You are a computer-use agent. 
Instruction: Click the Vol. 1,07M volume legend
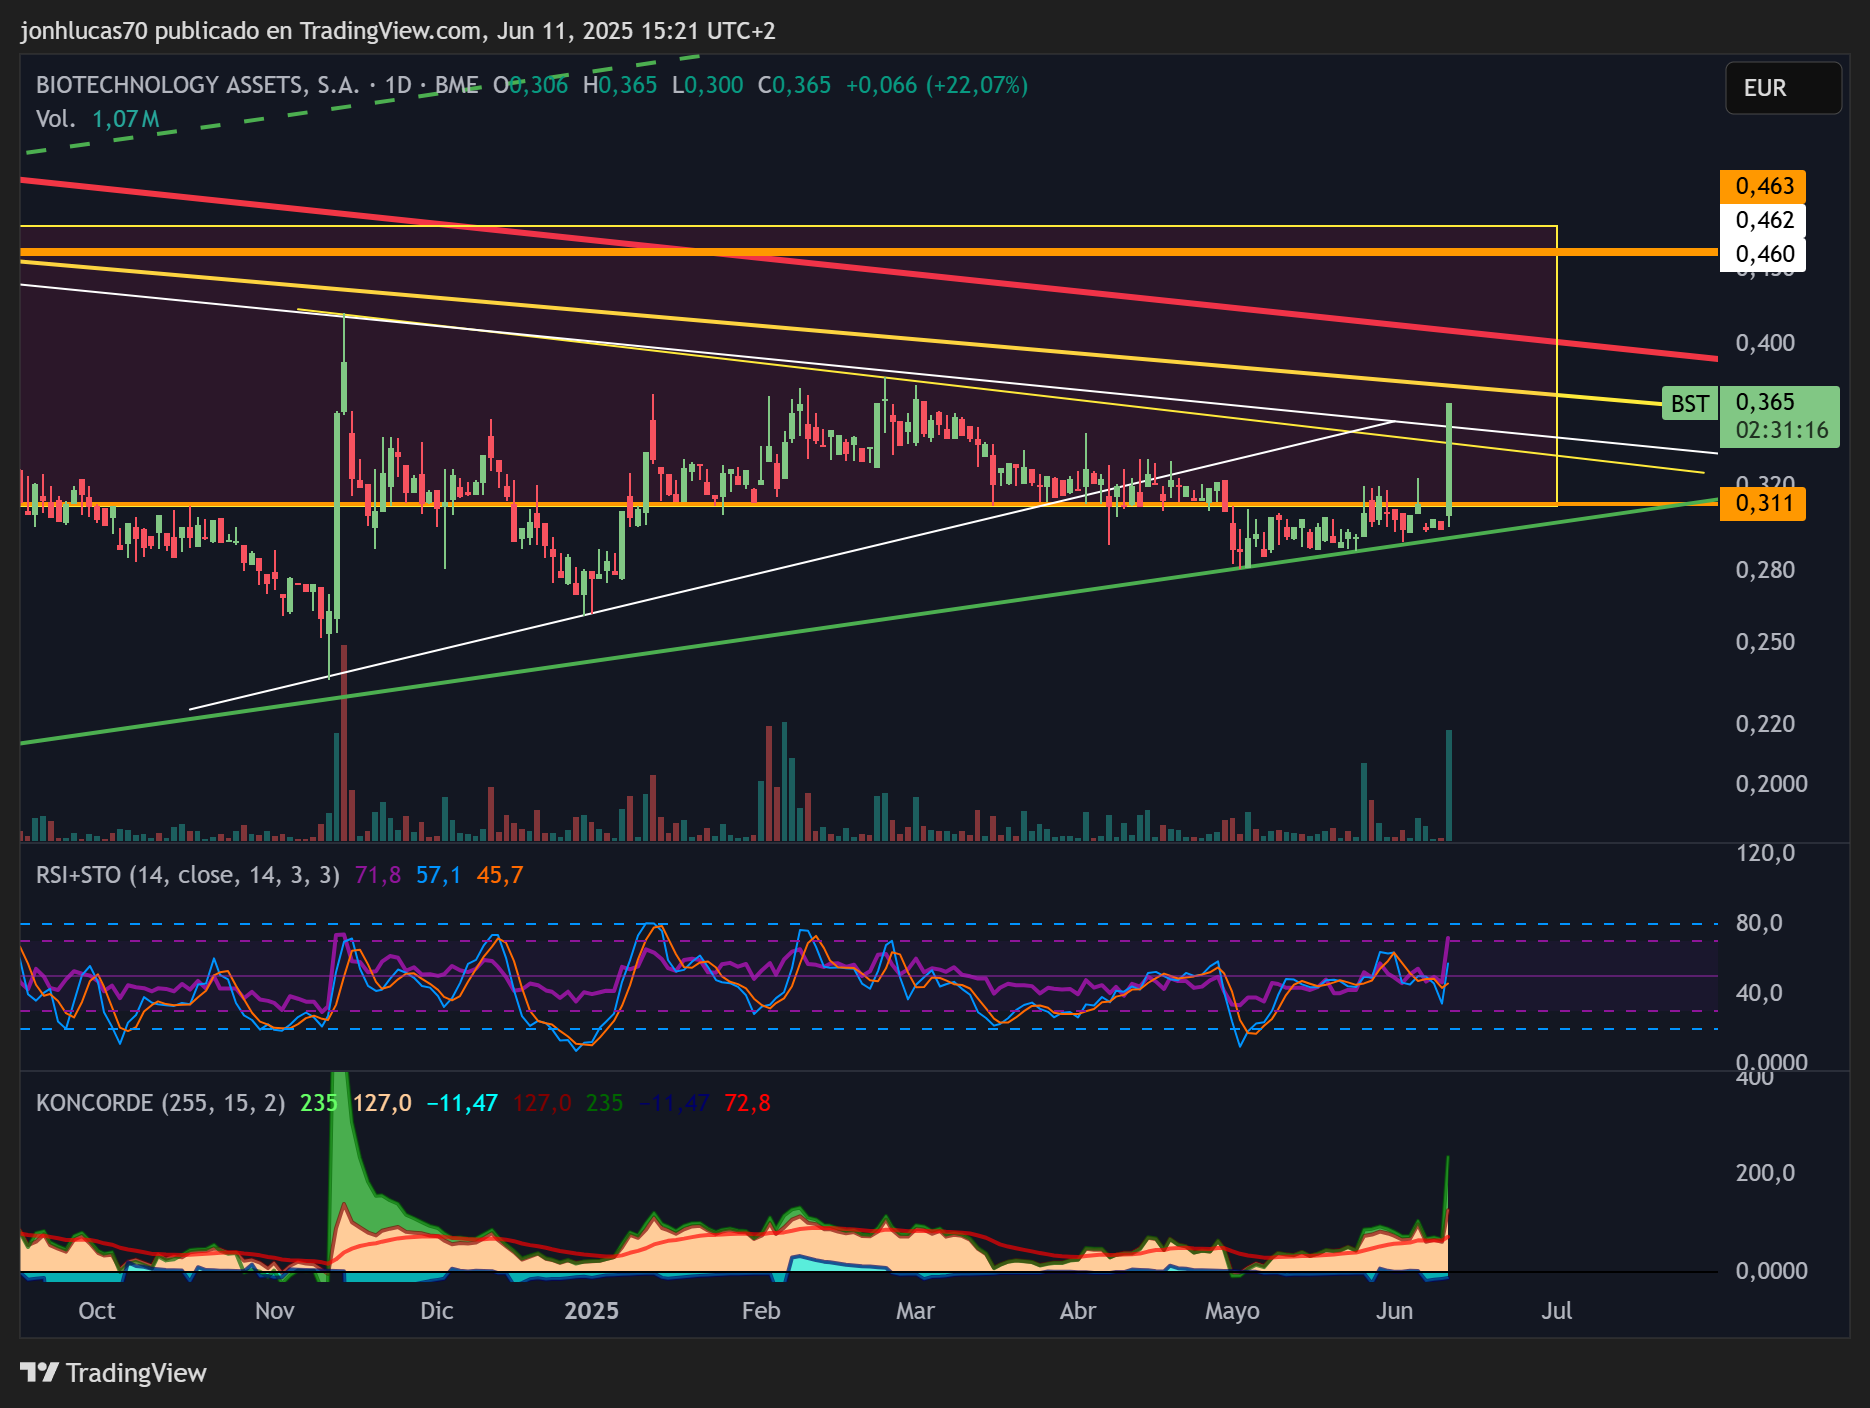tap(97, 119)
